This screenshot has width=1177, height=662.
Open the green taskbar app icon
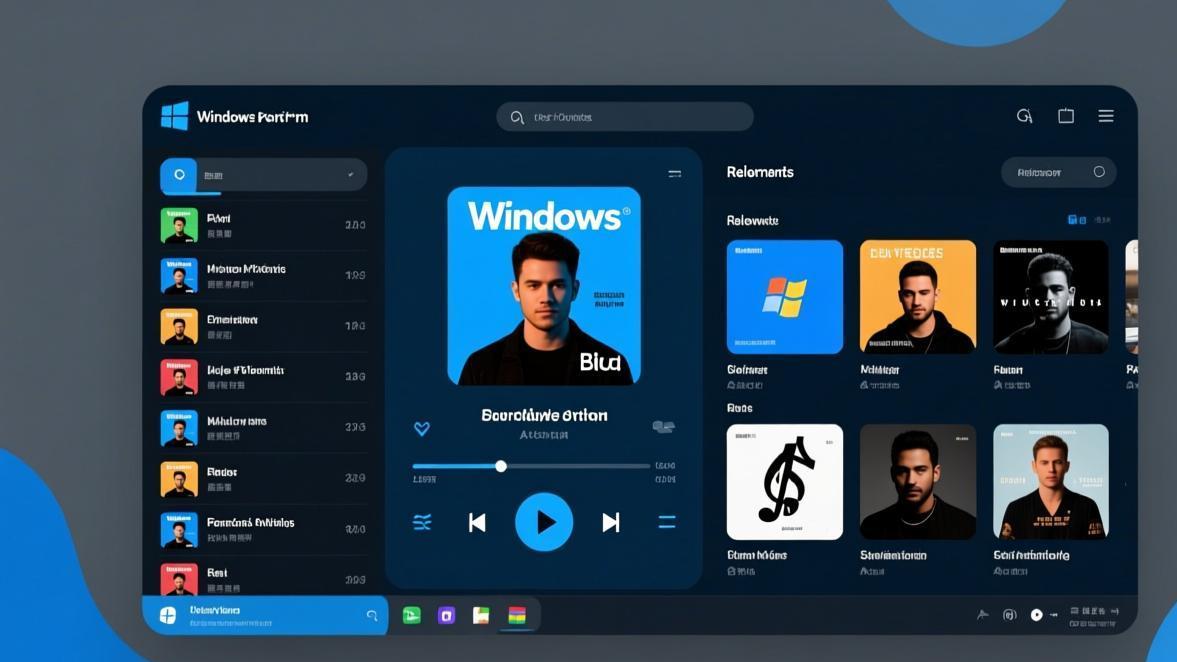(x=411, y=615)
